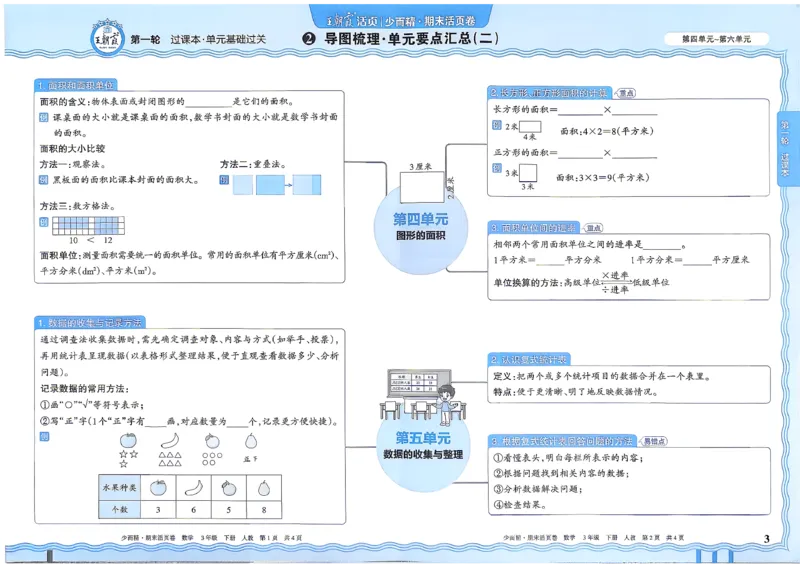Click the line 定义:把两个或多个统计项目

coord(602,376)
